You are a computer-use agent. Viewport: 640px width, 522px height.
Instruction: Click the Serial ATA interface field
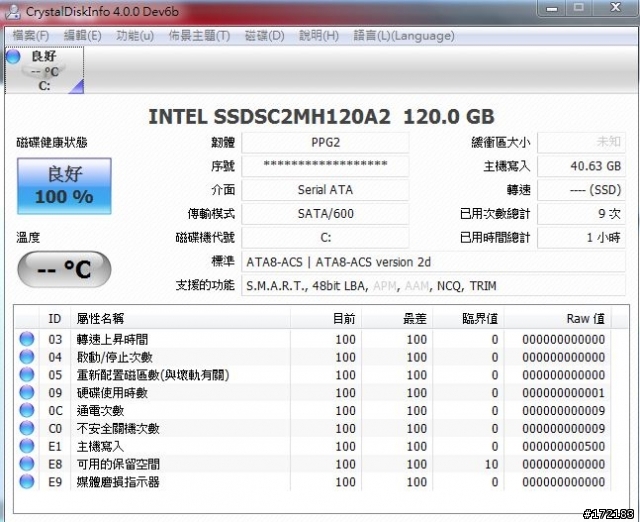[325, 190]
